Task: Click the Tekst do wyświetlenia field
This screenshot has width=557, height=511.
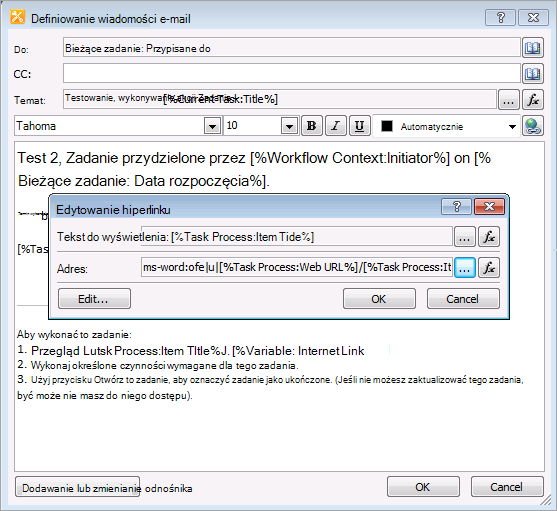Action: [x=297, y=236]
